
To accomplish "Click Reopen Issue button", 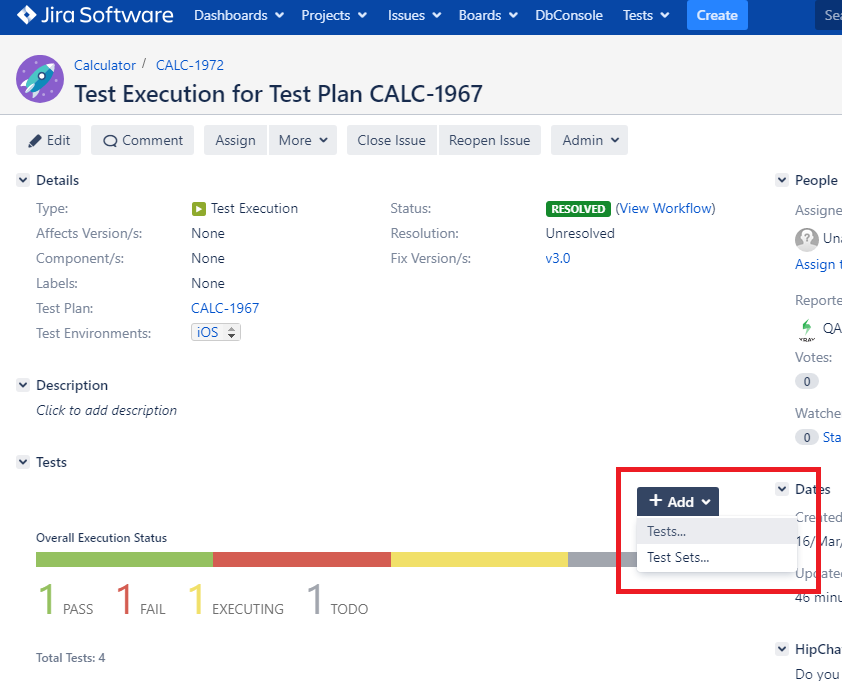I will [489, 140].
